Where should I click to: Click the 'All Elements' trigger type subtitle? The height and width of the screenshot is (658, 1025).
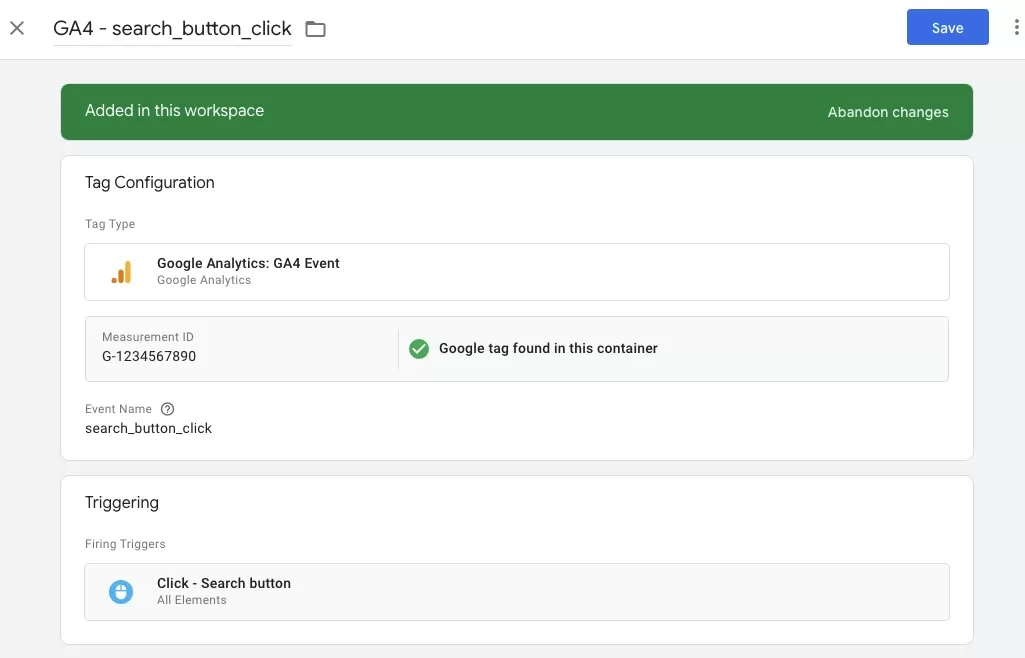(x=192, y=600)
